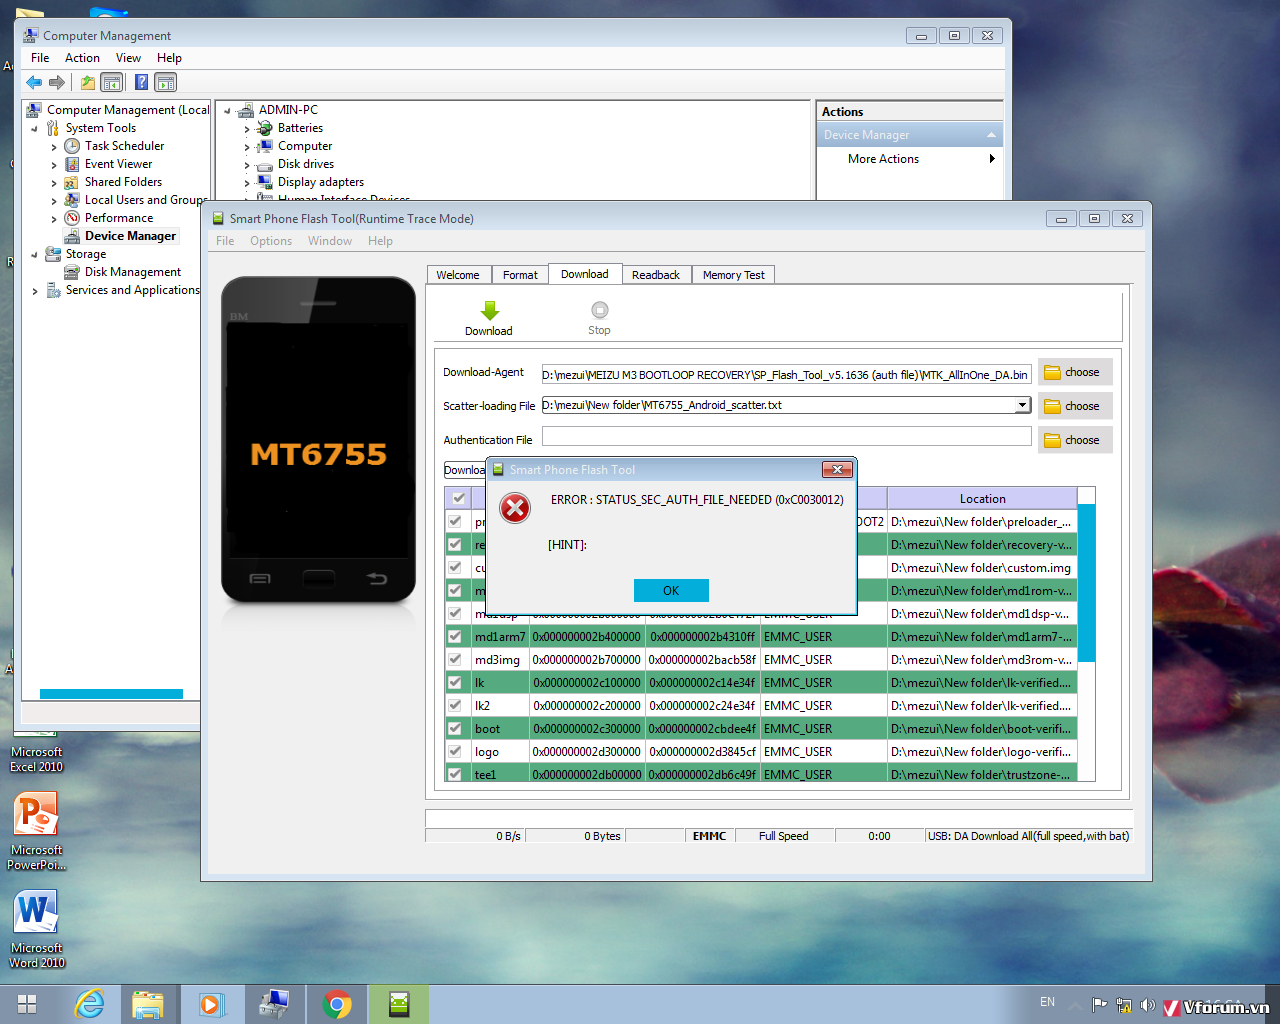
Task: Expand the Display adapters device category
Action: click(x=247, y=183)
